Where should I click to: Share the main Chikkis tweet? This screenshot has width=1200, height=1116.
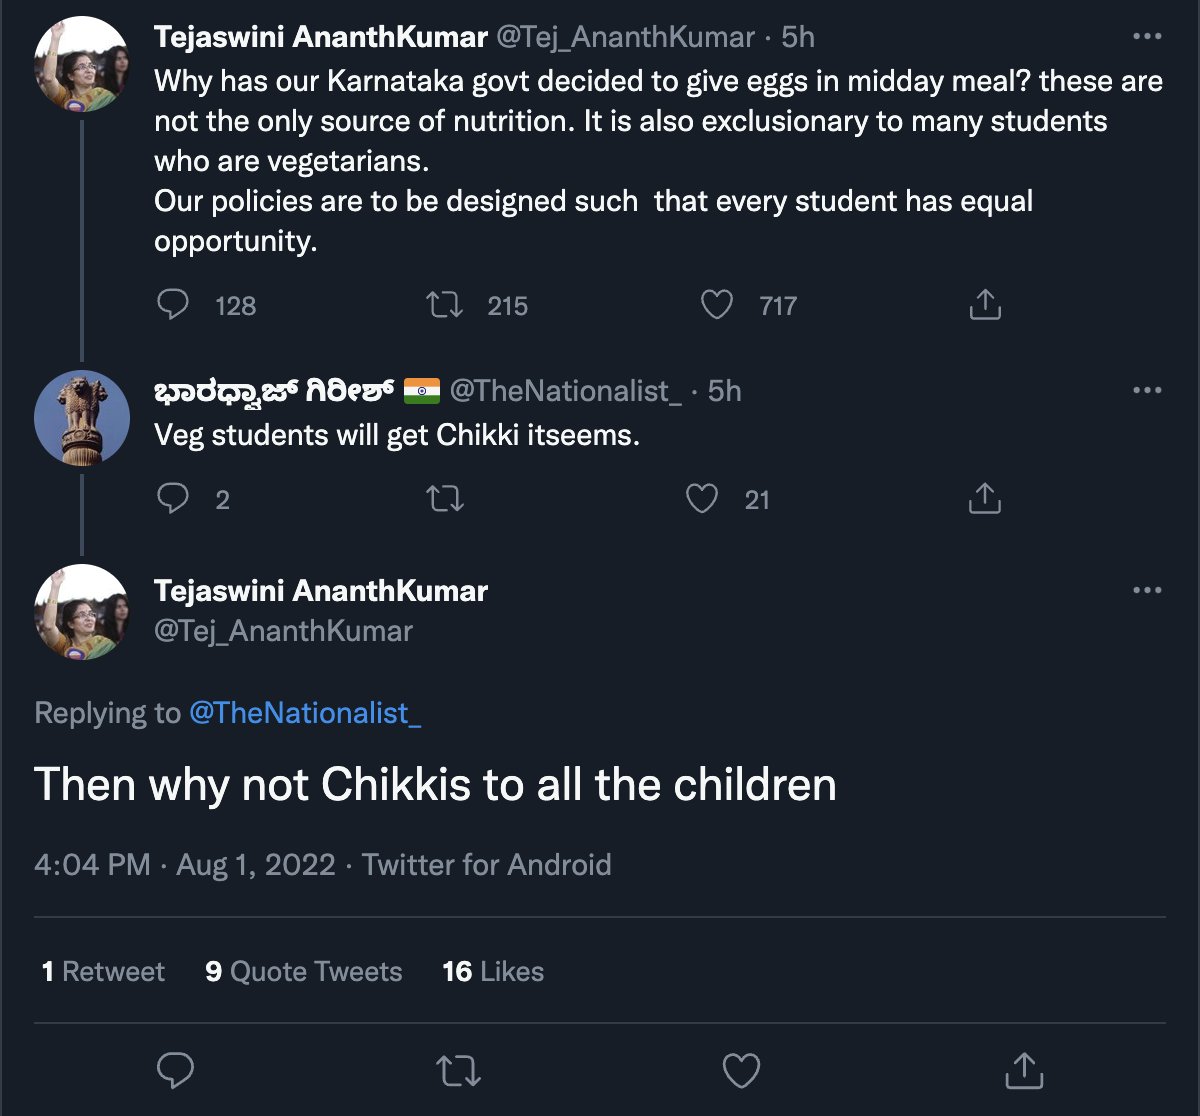click(x=1023, y=1071)
